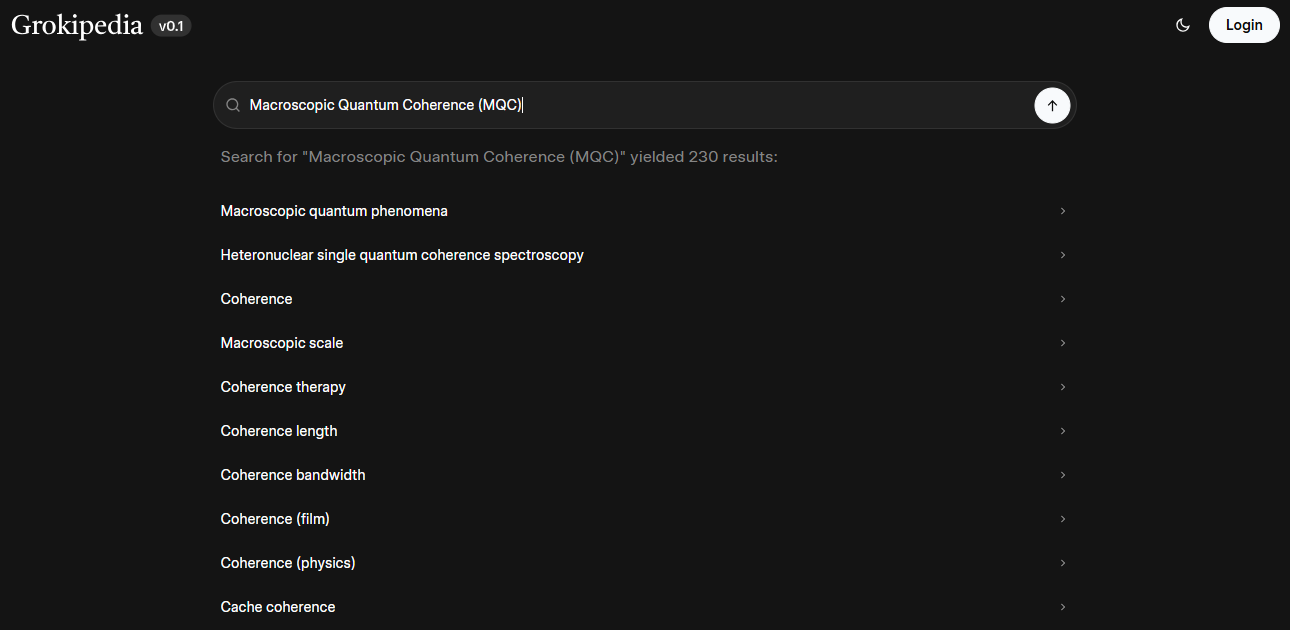
Task: Open the Coherence (physics) result
Action: tap(288, 563)
